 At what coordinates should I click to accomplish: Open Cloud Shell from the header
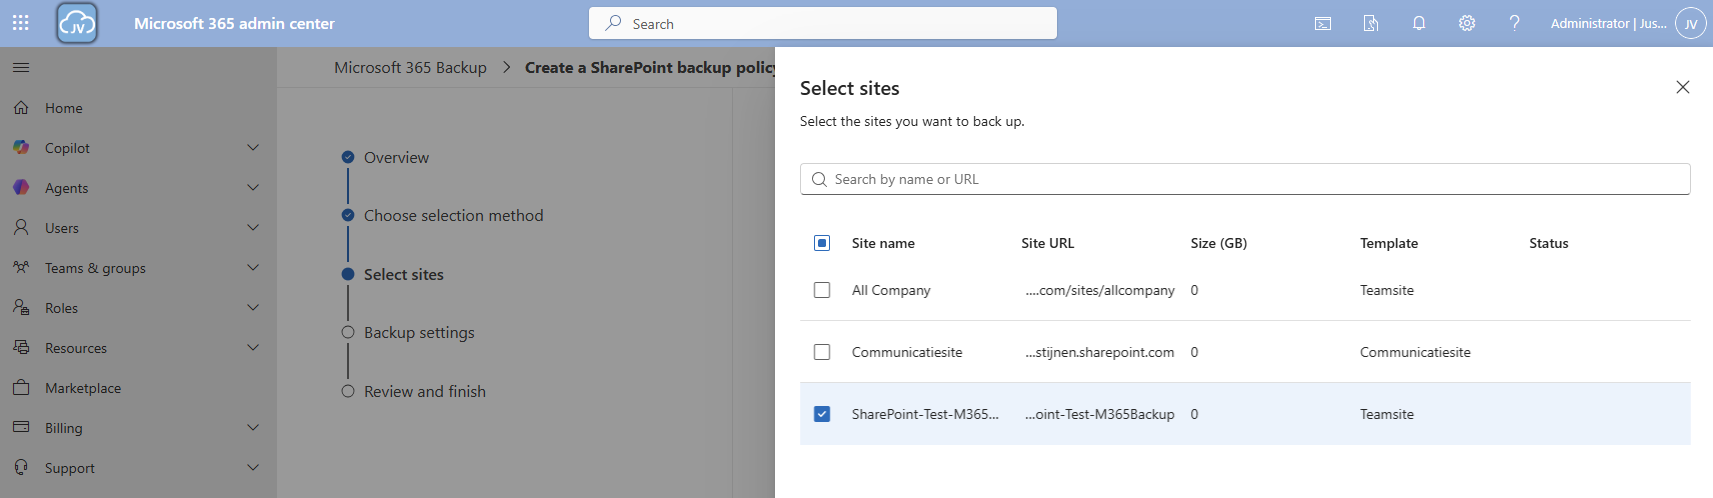pos(1323,23)
